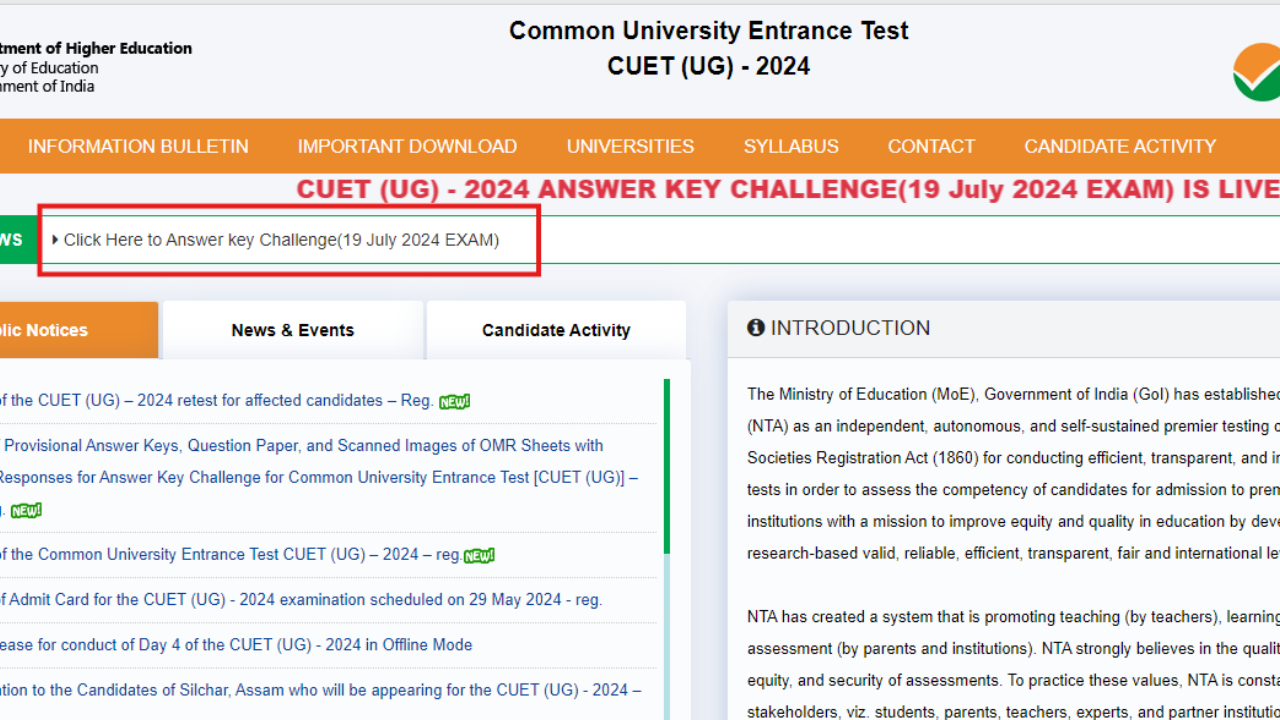Click the Department of Higher Education text
Screen dimensions: 1280x720
click(x=96, y=48)
